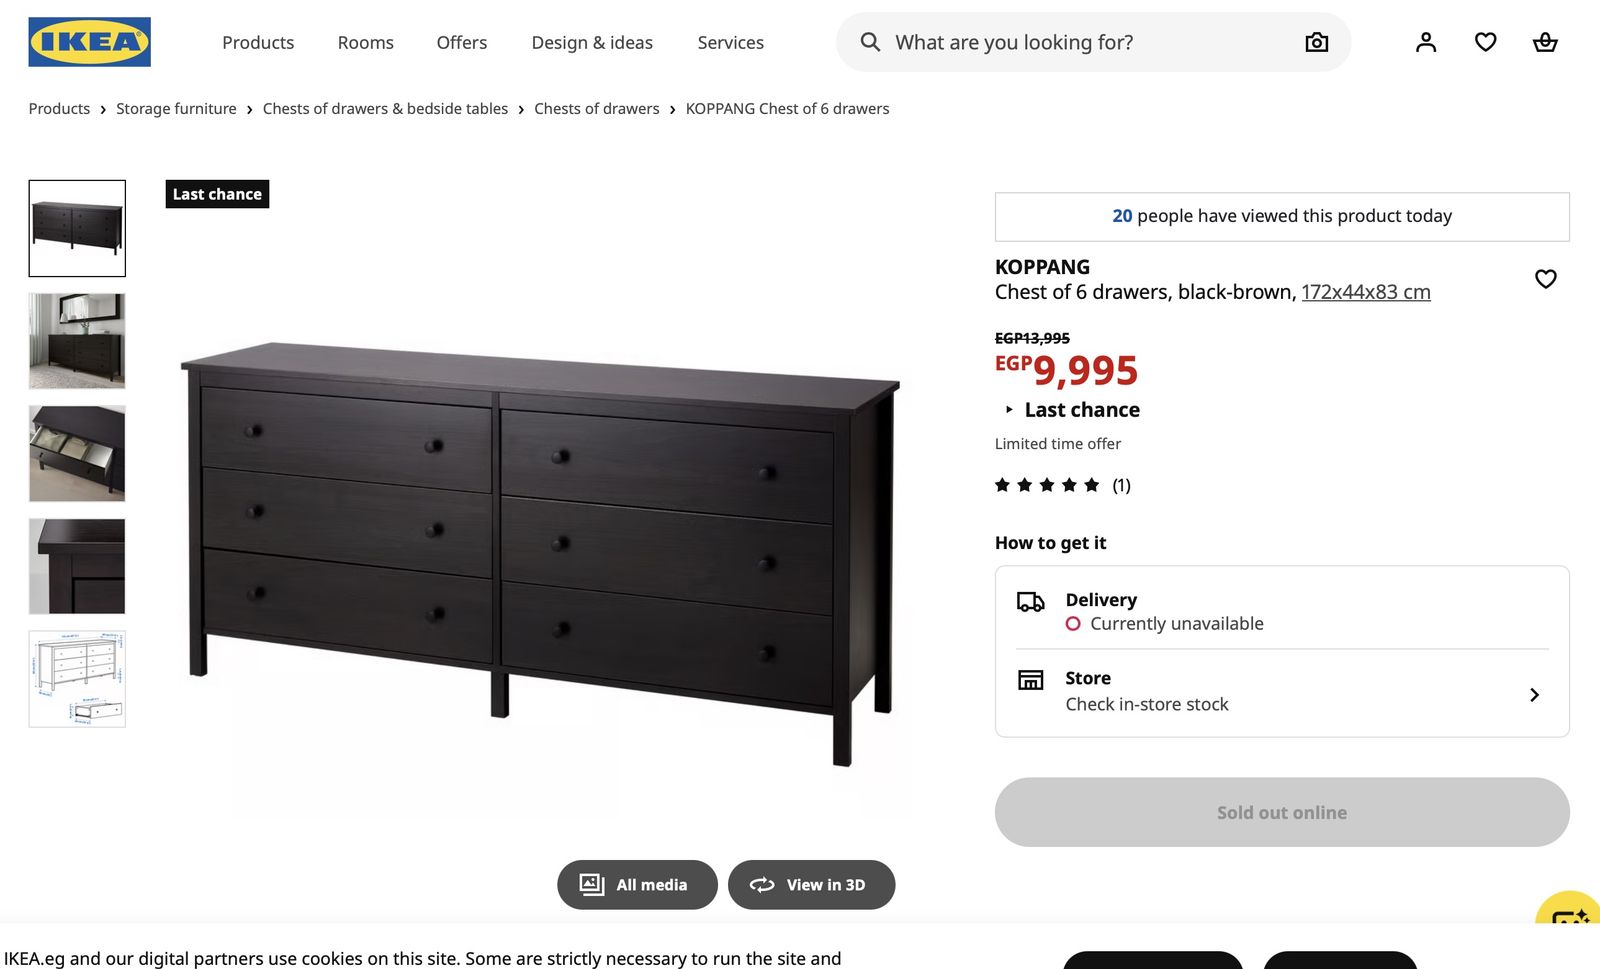Open the Products menu
This screenshot has height=969, width=1600.
pos(258,42)
